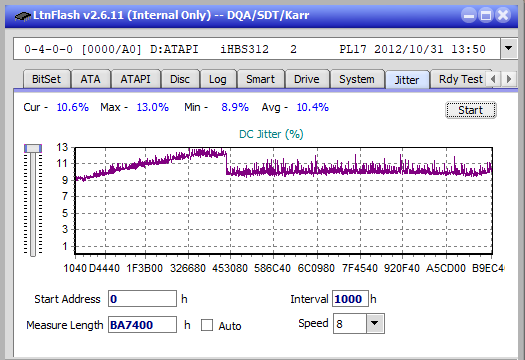The width and height of the screenshot is (525, 360).
Task: Open the Rdy Test tab
Action: click(x=461, y=79)
